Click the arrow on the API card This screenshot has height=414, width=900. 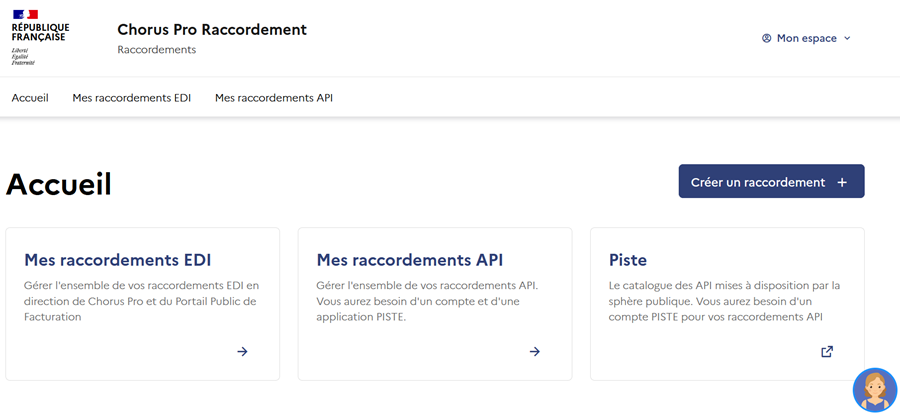point(535,351)
